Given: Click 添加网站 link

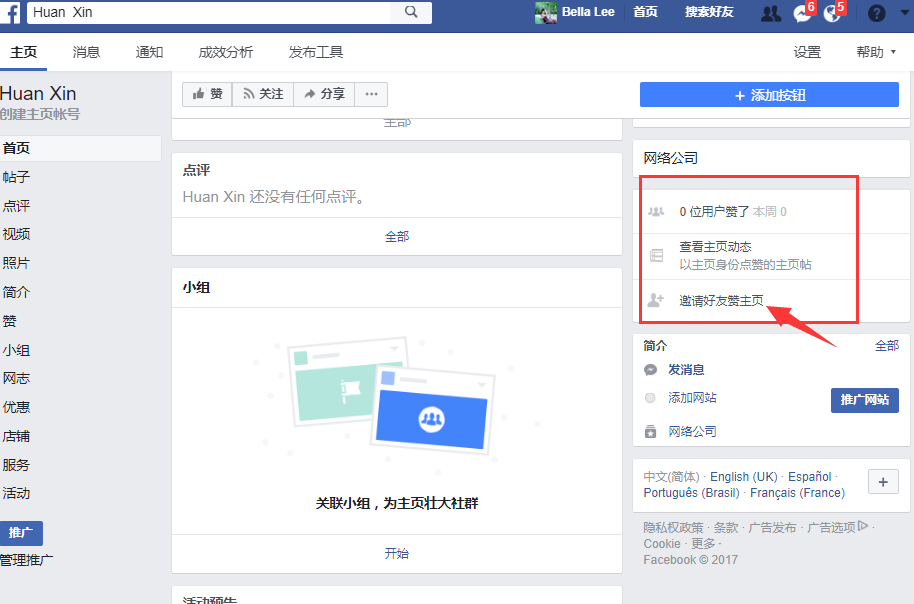Looking at the screenshot, I should (692, 398).
